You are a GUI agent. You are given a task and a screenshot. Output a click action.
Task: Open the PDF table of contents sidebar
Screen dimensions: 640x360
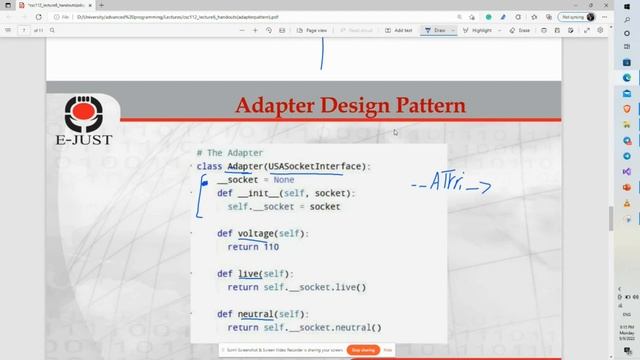(x=8, y=30)
